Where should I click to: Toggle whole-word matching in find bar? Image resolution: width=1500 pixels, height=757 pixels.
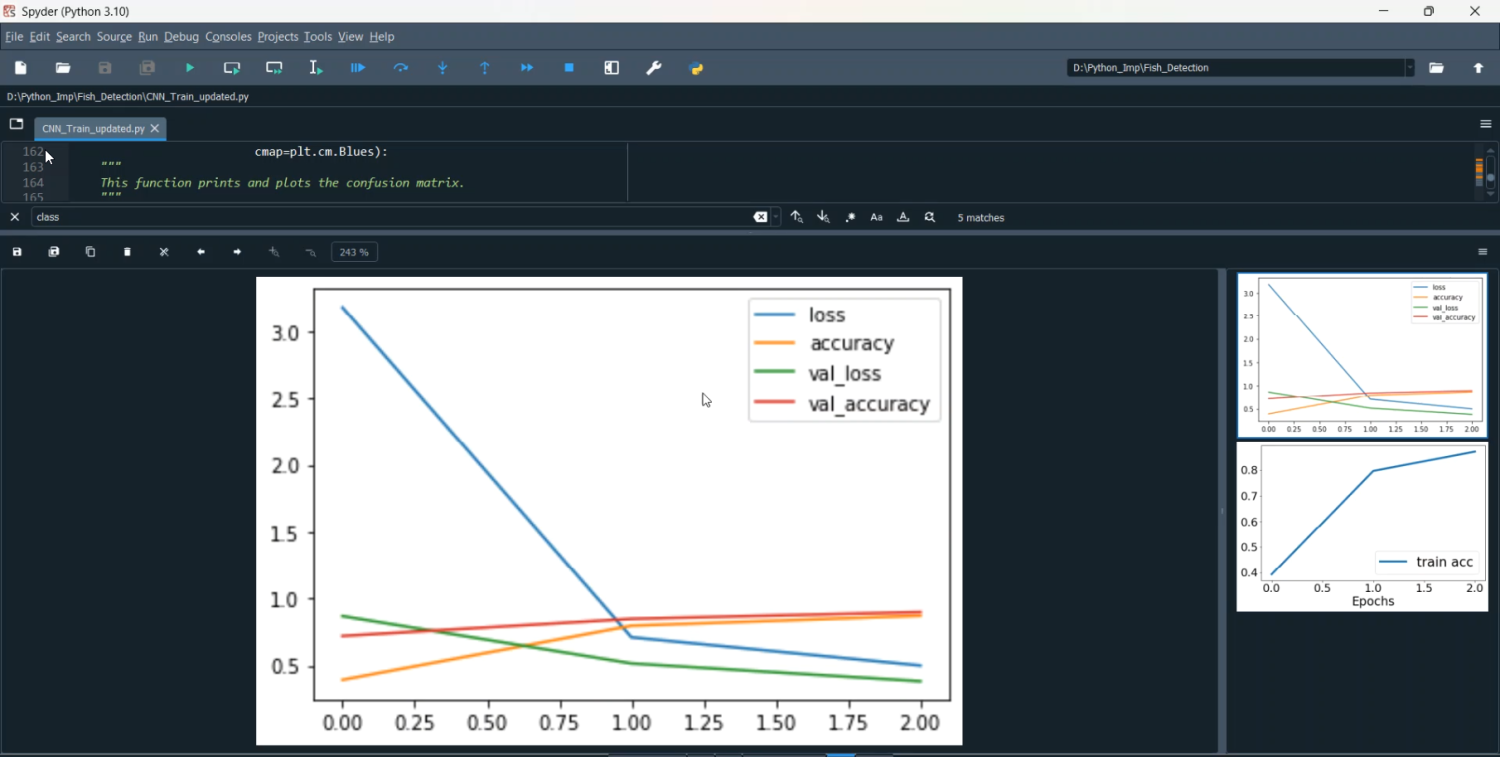(x=903, y=217)
